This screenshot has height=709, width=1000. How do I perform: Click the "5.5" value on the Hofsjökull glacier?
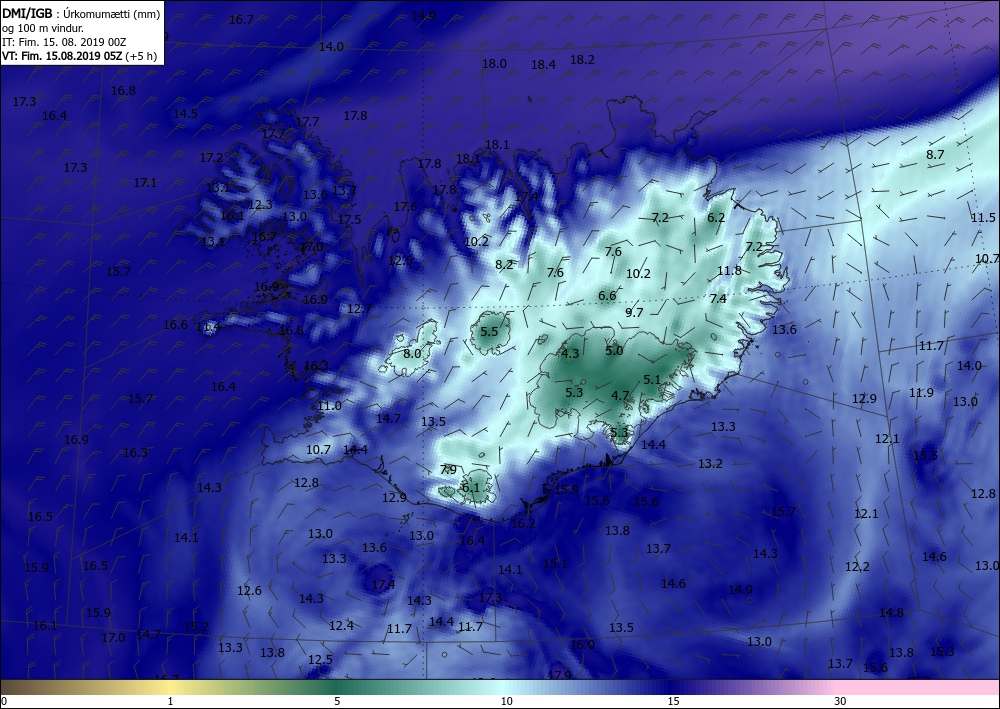(489, 331)
